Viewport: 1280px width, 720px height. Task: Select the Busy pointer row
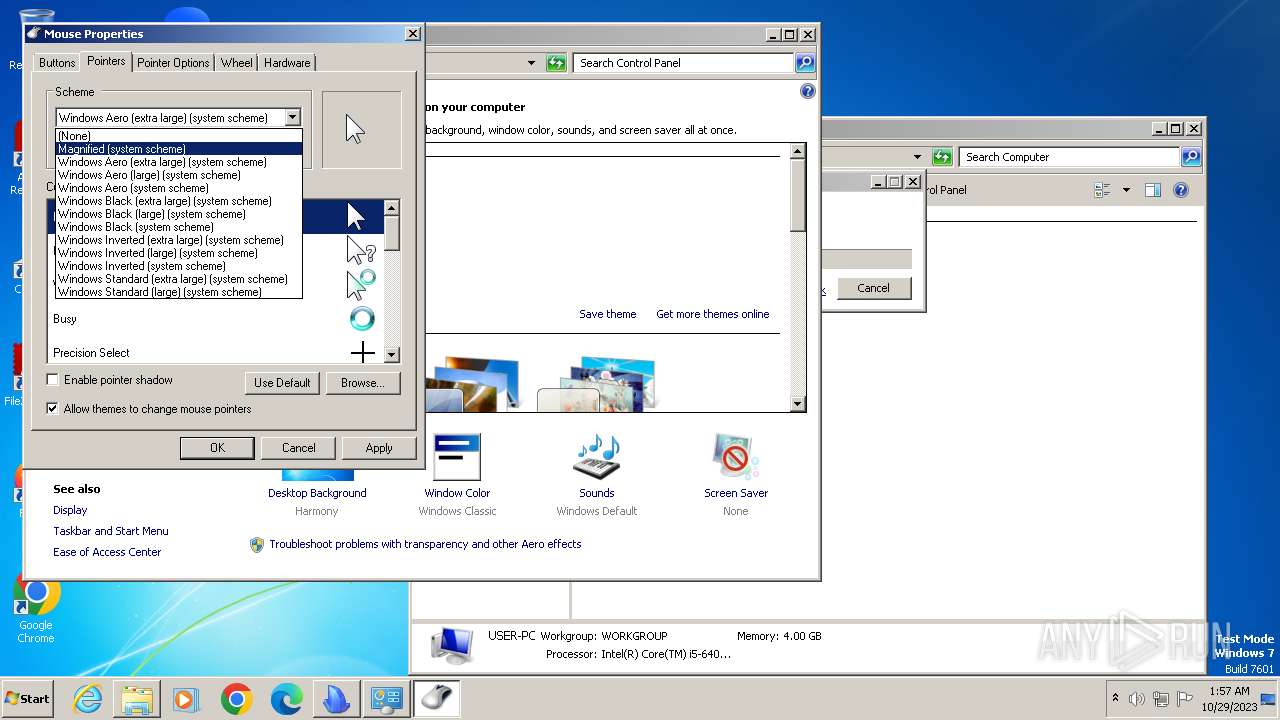pos(215,319)
